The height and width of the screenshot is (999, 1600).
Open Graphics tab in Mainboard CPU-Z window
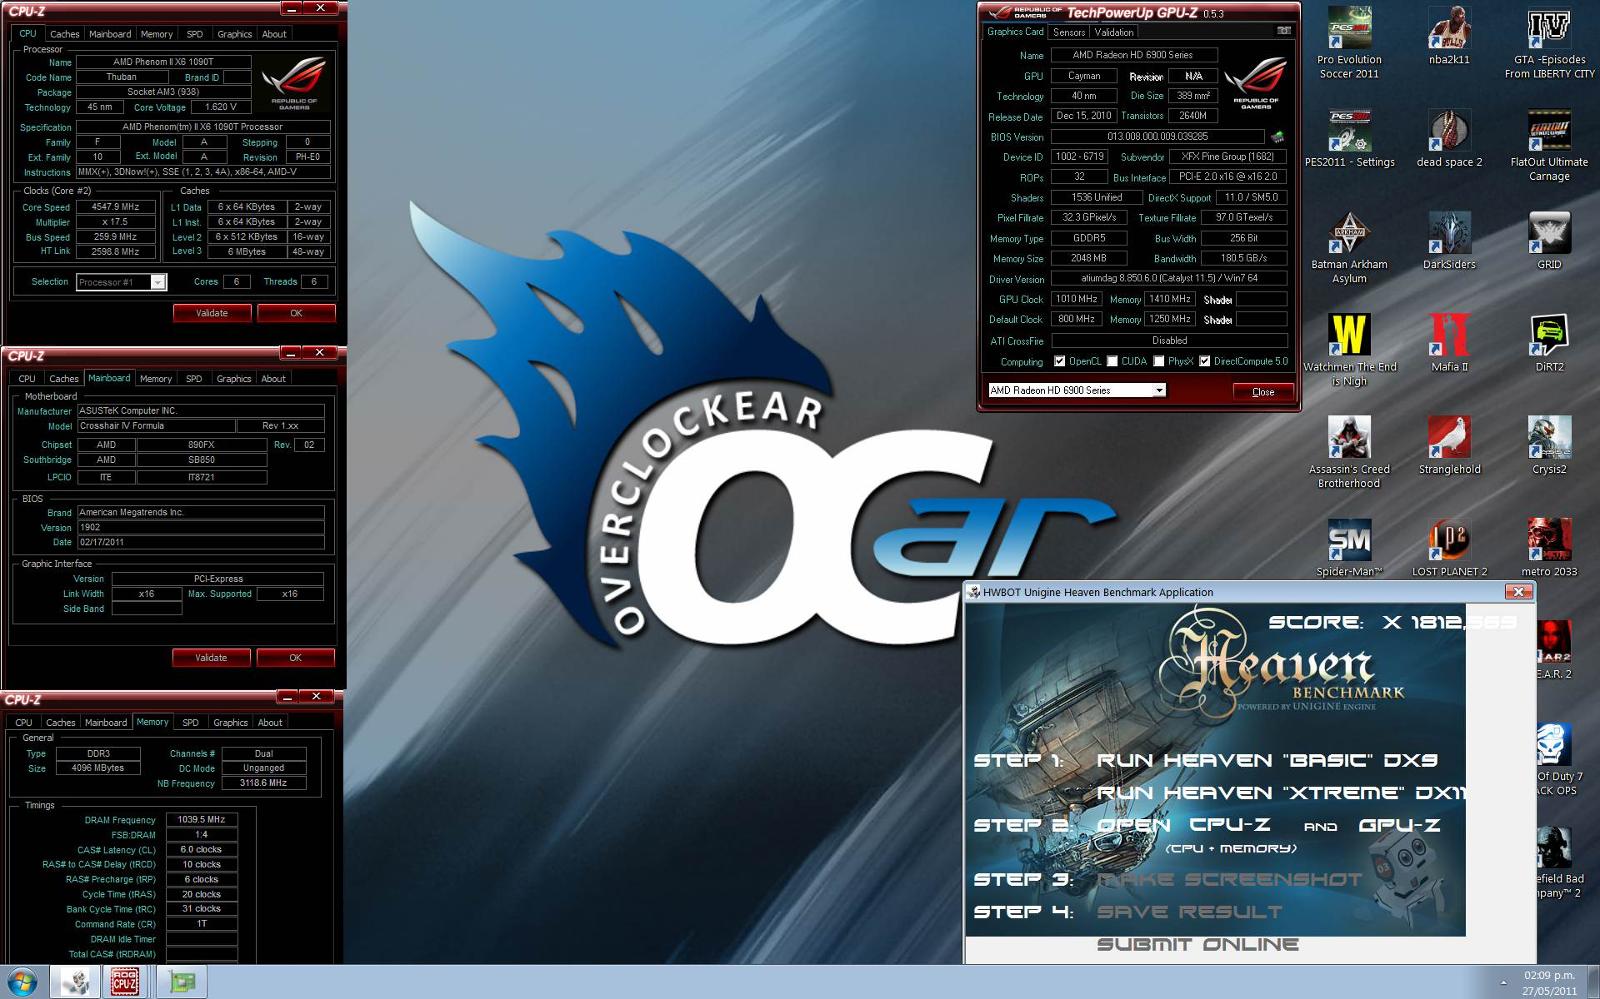click(x=234, y=378)
